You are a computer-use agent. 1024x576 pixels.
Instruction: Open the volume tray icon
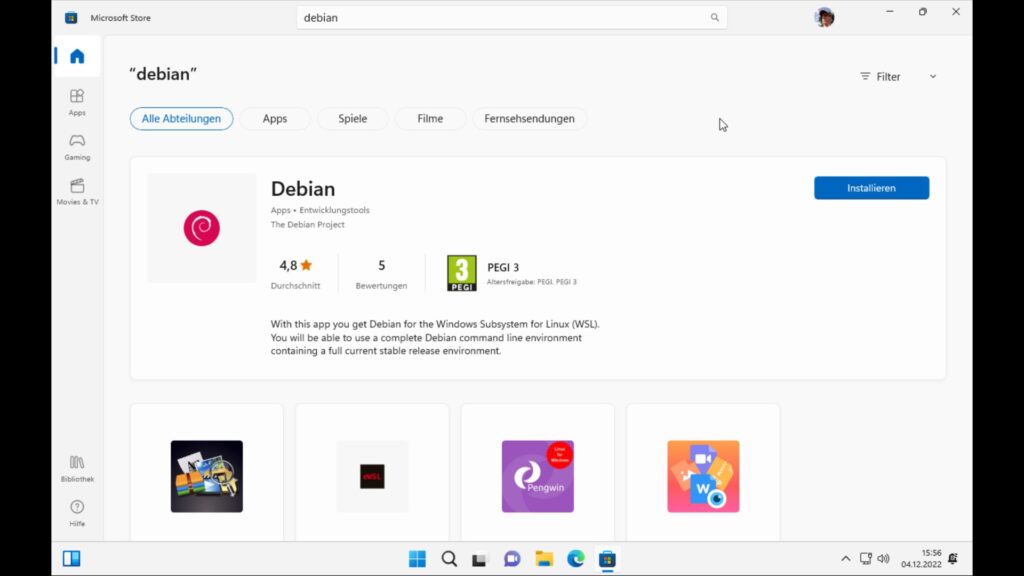[884, 559]
